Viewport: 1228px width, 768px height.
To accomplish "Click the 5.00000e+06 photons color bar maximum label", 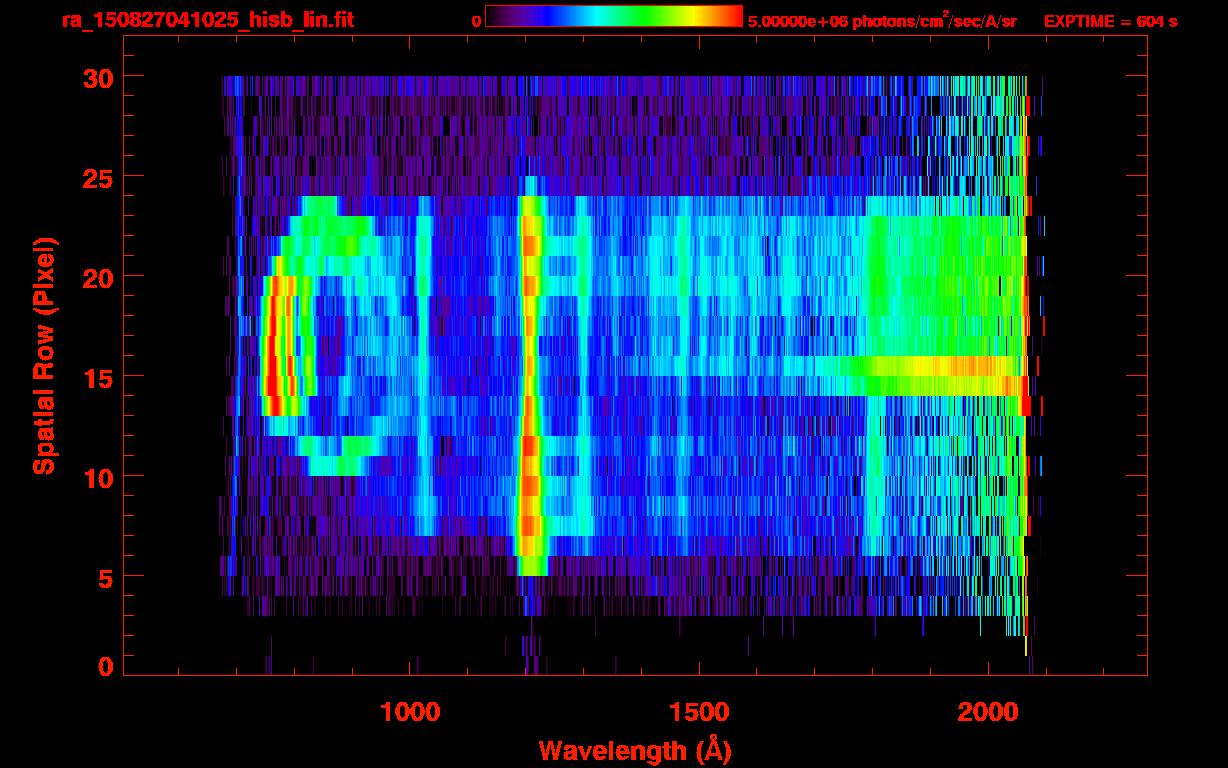I will pyautogui.click(x=882, y=21).
